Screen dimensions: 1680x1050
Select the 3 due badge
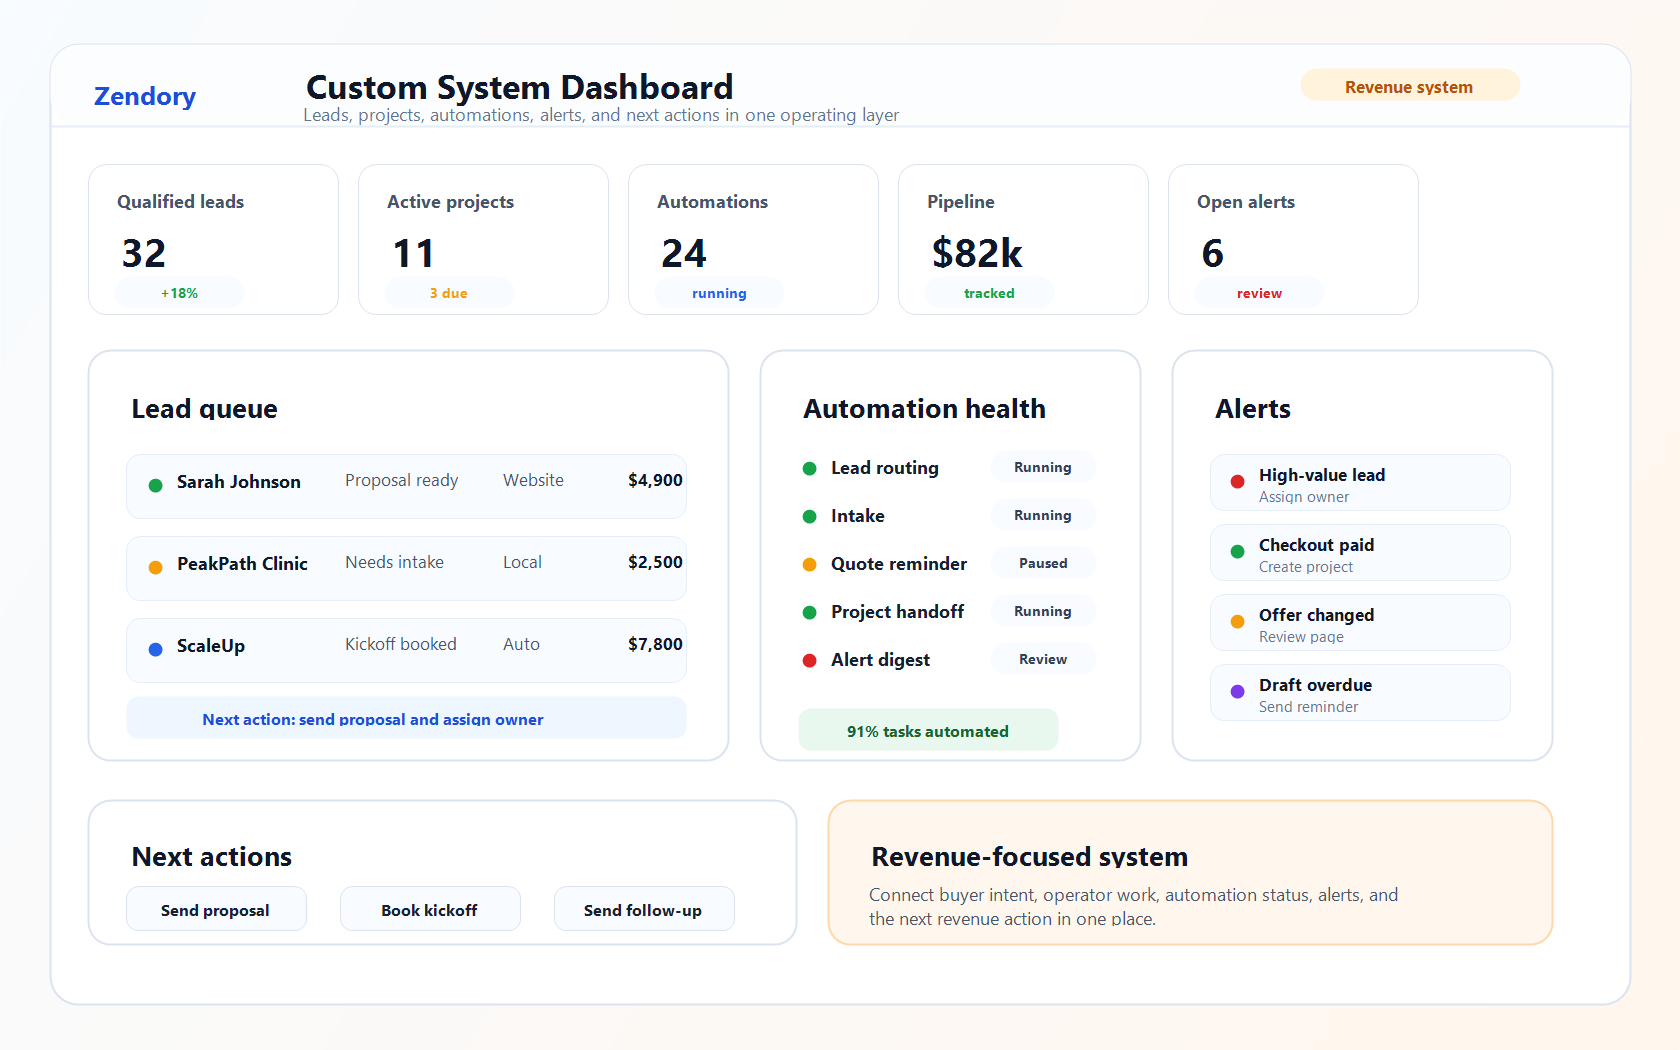(449, 293)
